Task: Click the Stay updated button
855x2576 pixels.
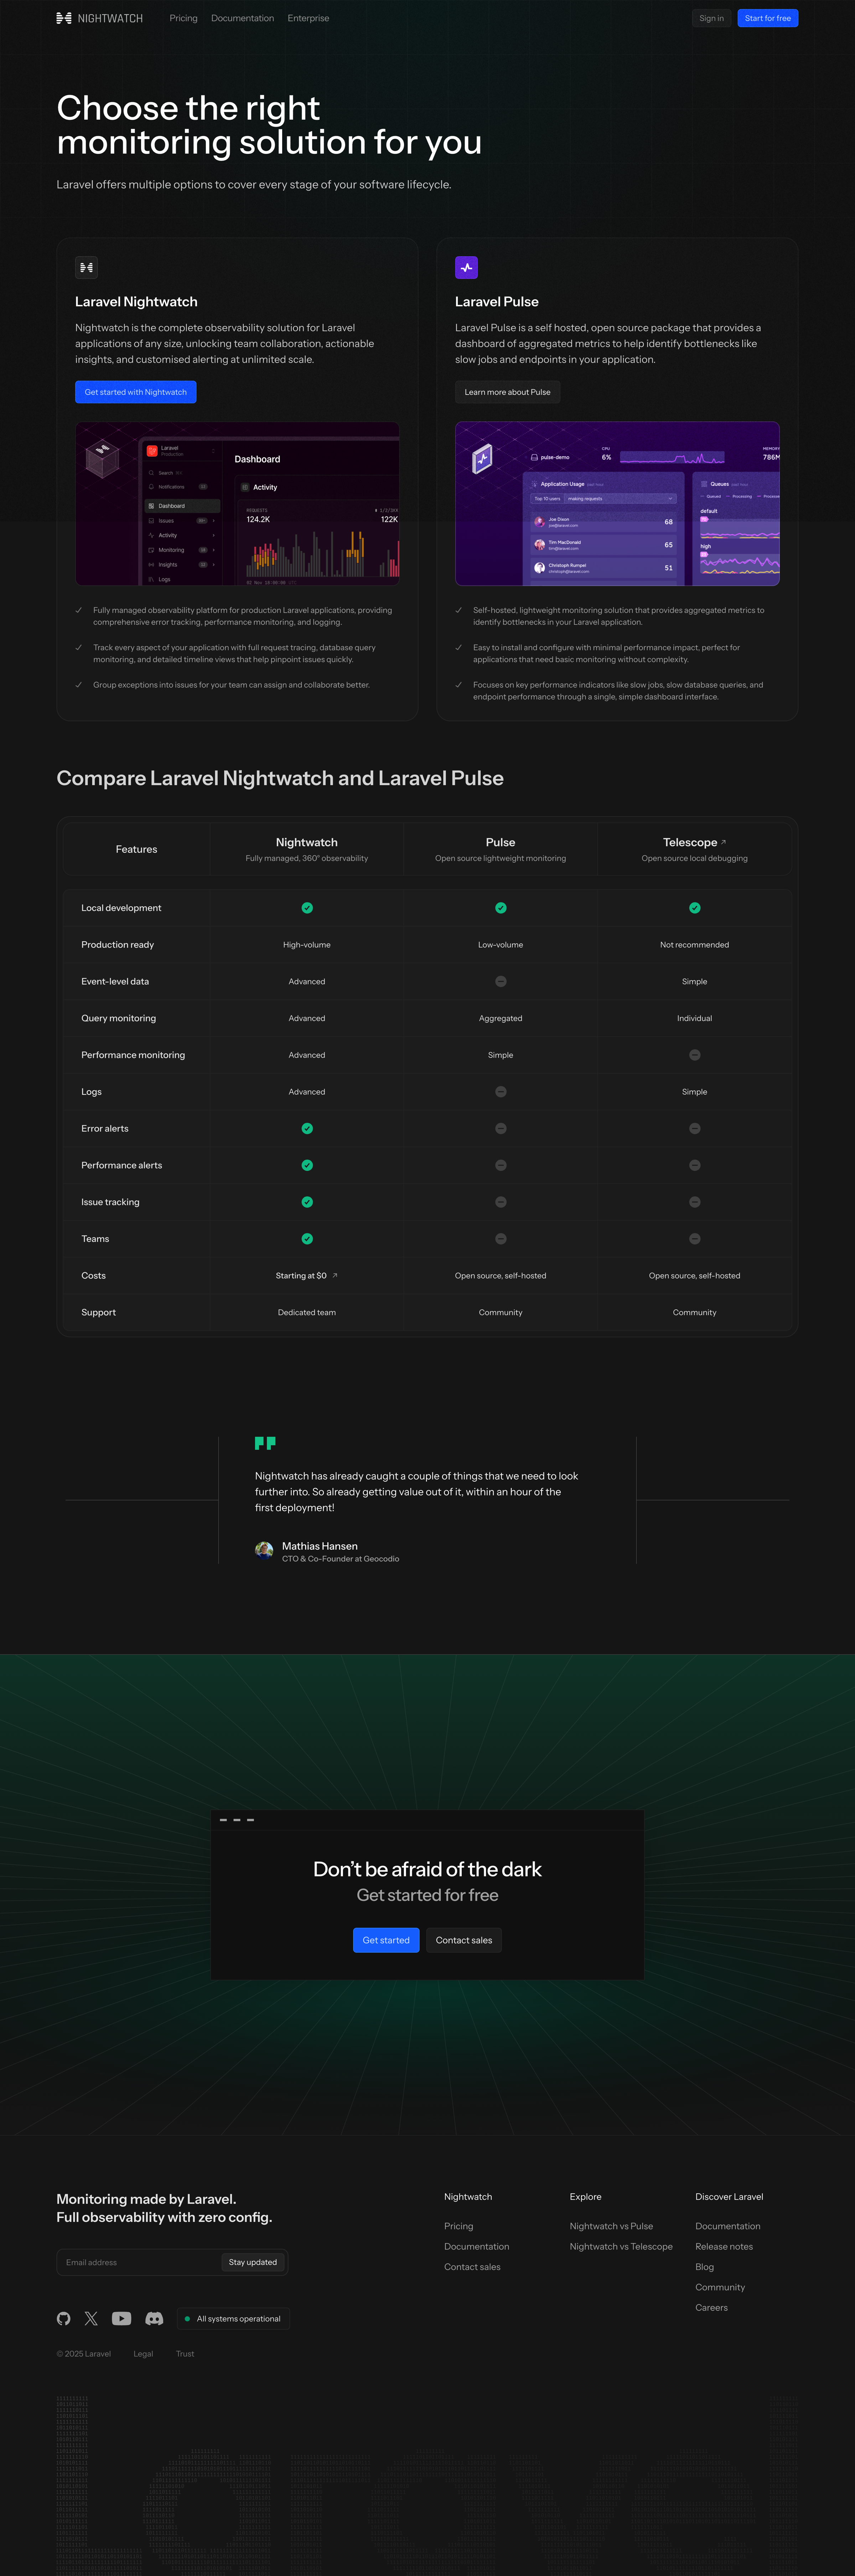Action: click(x=253, y=2262)
